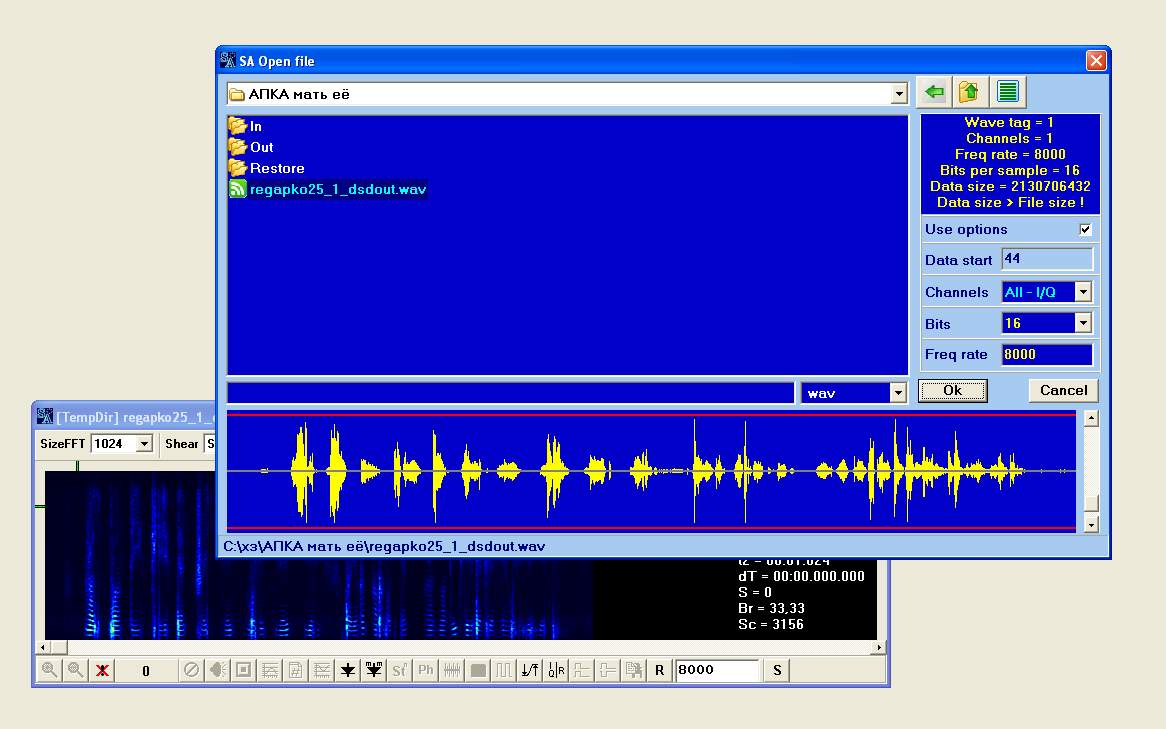Screen dimensions: 1166x729
Task: Click the 'Freq rate = 8000' info line
Action: [1010, 154]
